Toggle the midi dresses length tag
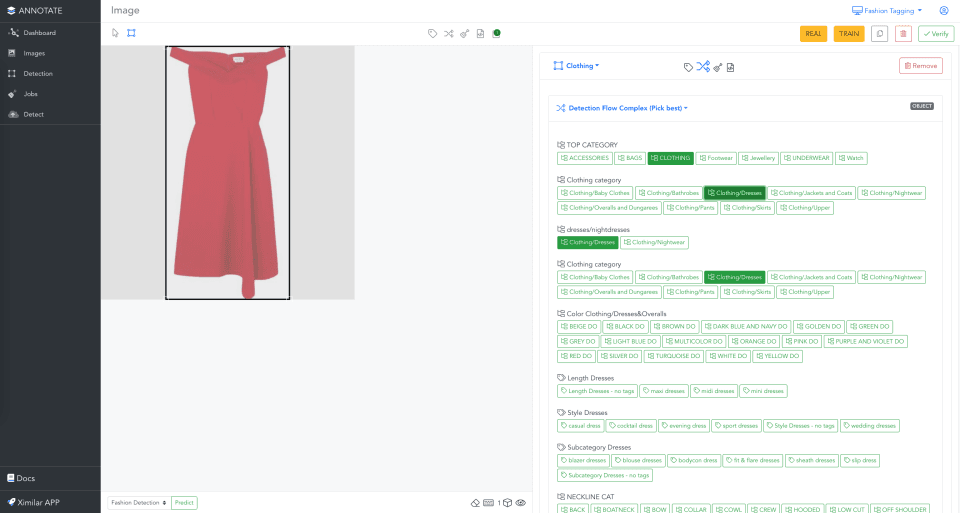This screenshot has width=960, height=513. pyautogui.click(x=714, y=391)
